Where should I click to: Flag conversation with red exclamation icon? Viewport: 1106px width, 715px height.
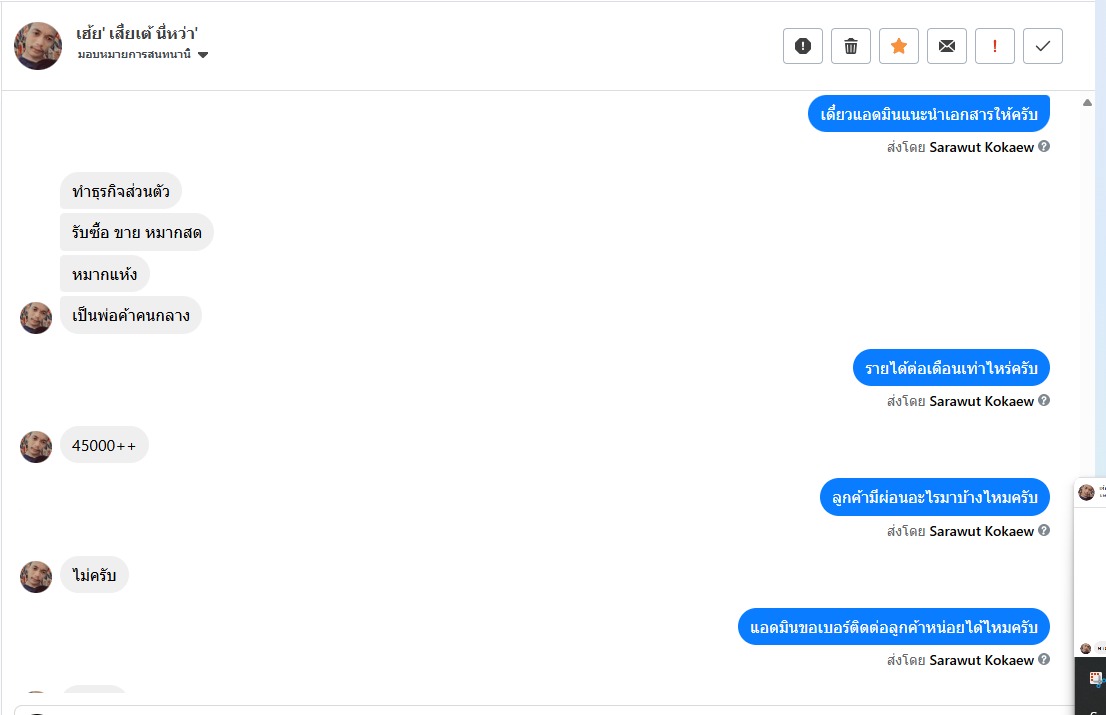pos(994,46)
